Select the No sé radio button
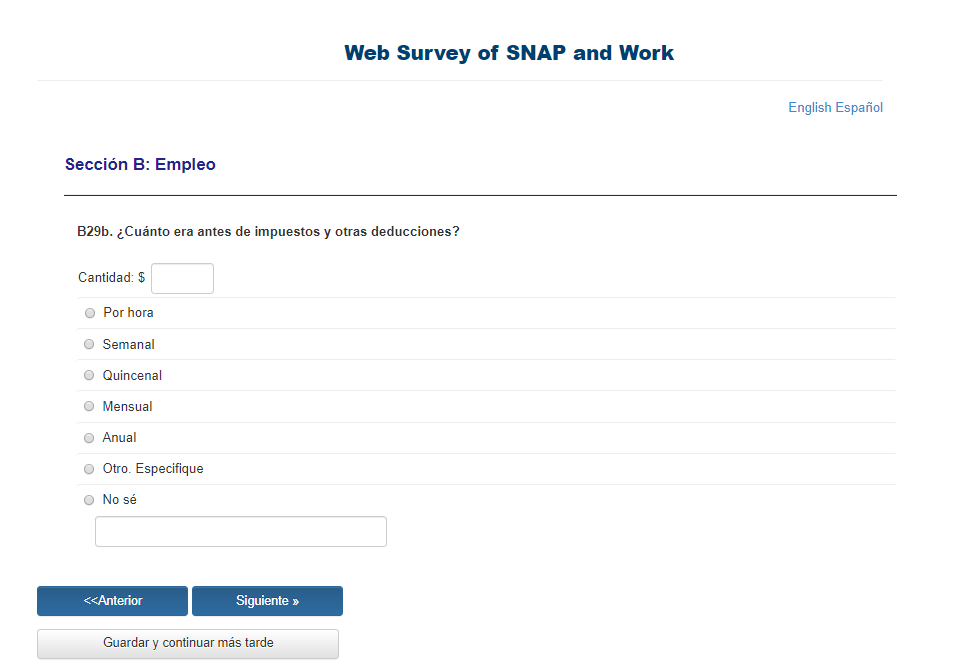 [x=89, y=500]
